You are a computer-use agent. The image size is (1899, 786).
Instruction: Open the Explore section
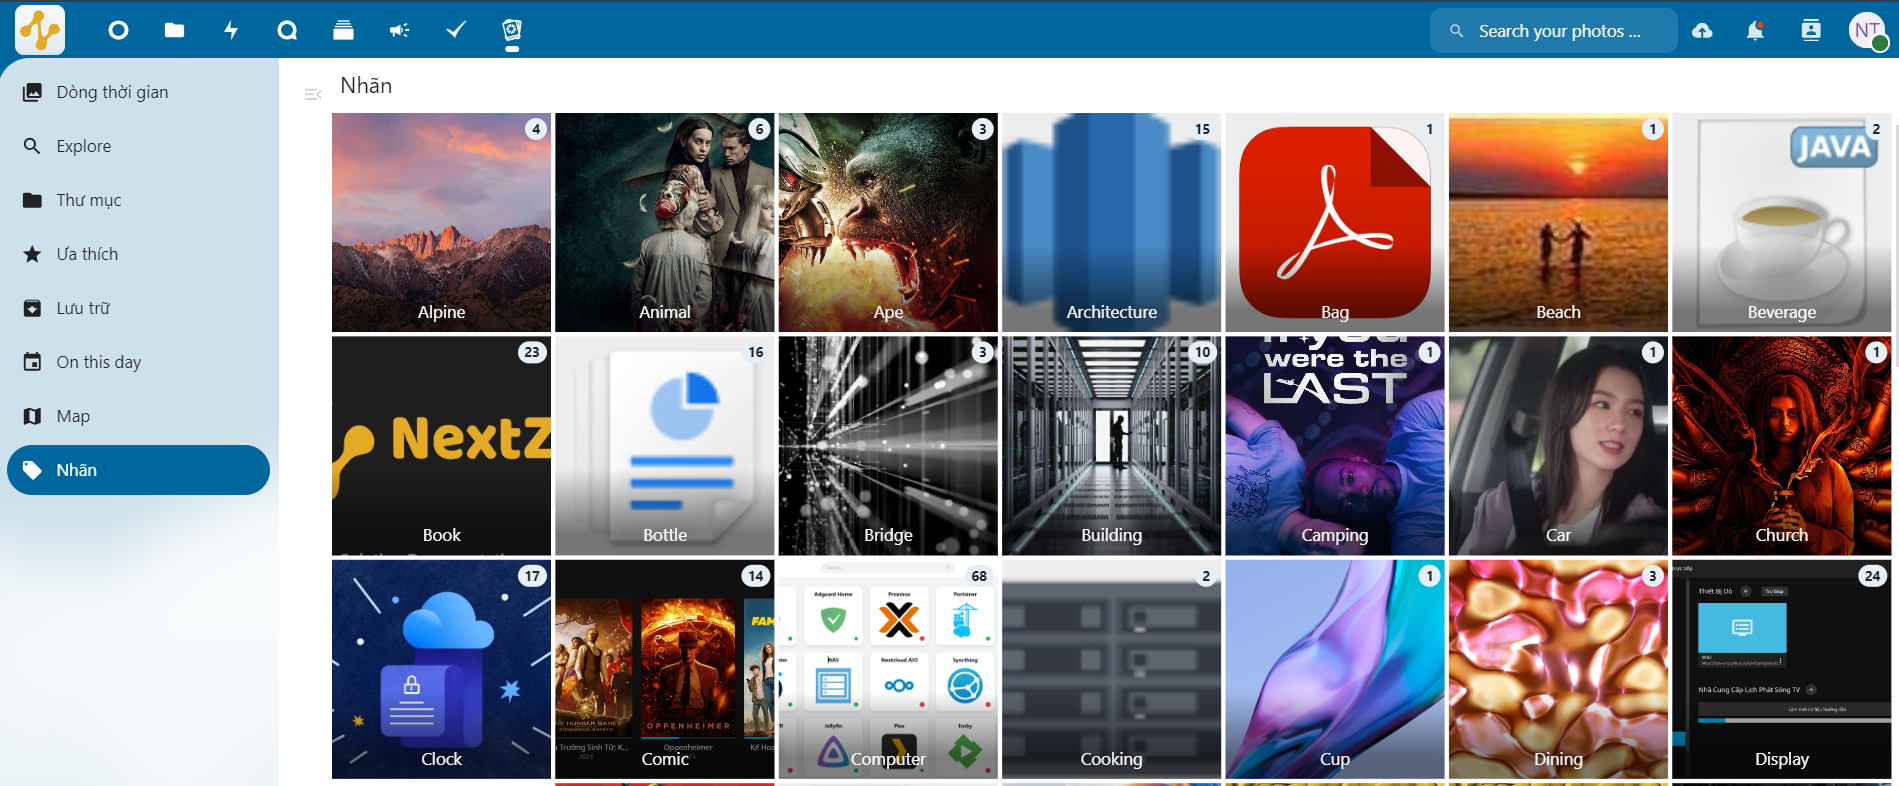tap(139, 146)
